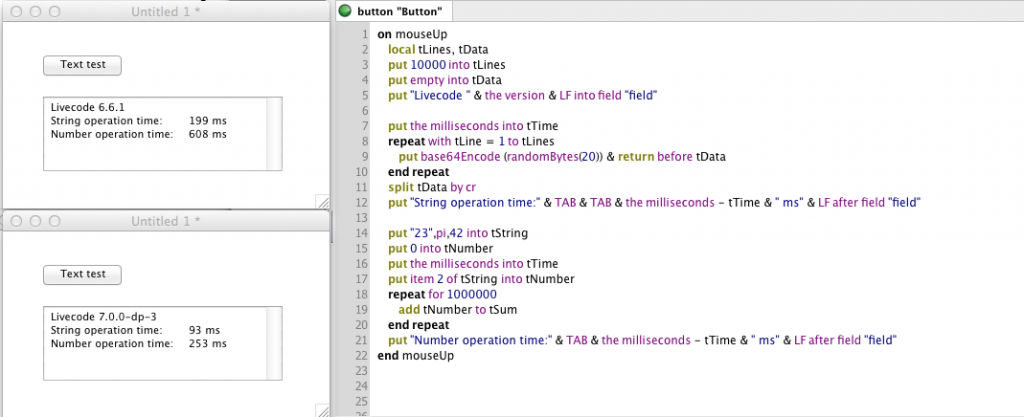1024x417 pixels.
Task: Click title bar of lower Untitled 1 window
Action: pos(165,221)
